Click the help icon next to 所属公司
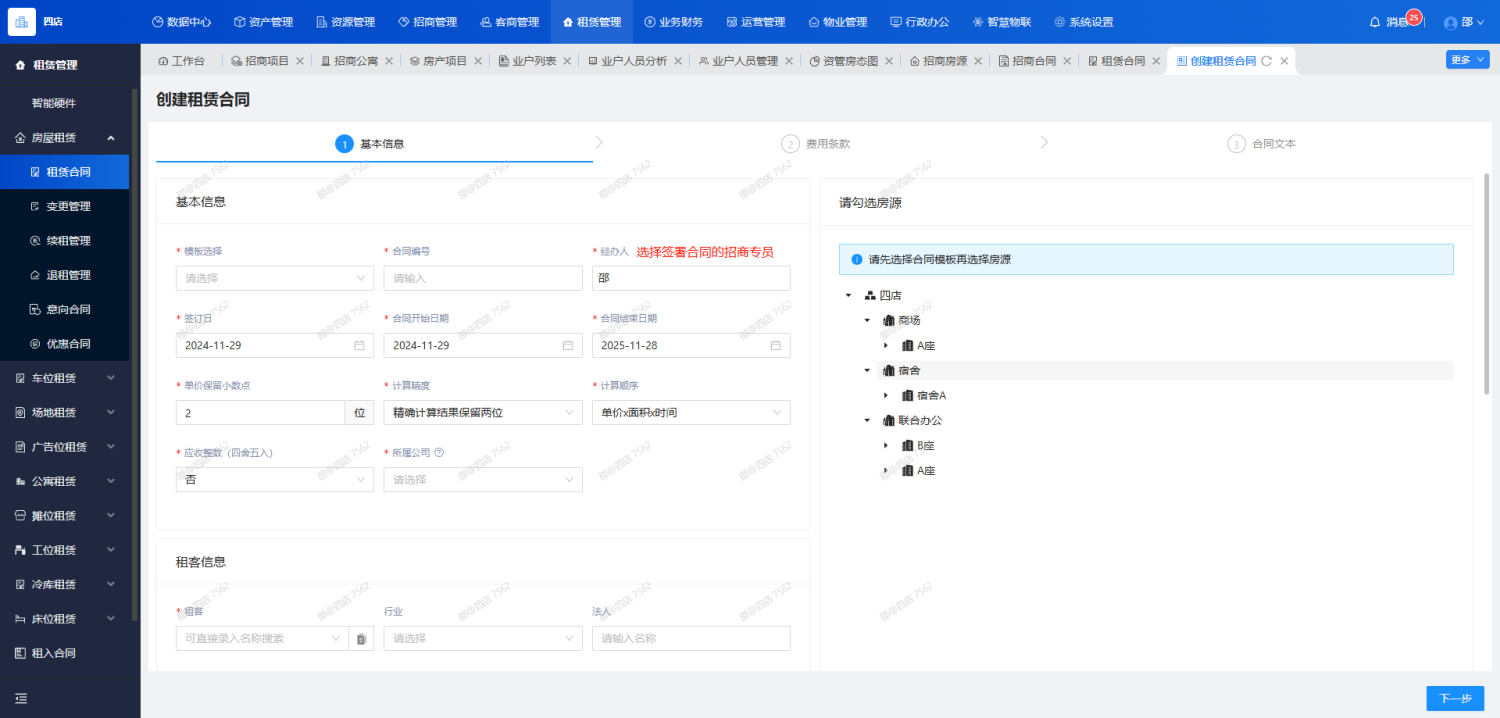This screenshot has width=1500, height=718. [439, 453]
